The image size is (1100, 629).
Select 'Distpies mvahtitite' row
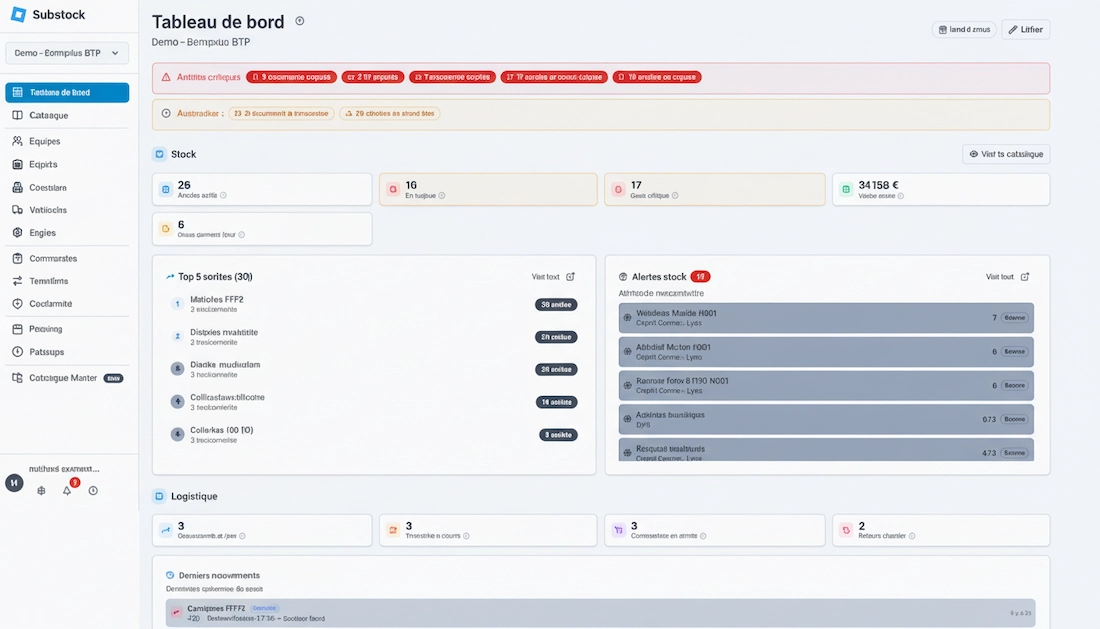coord(374,337)
